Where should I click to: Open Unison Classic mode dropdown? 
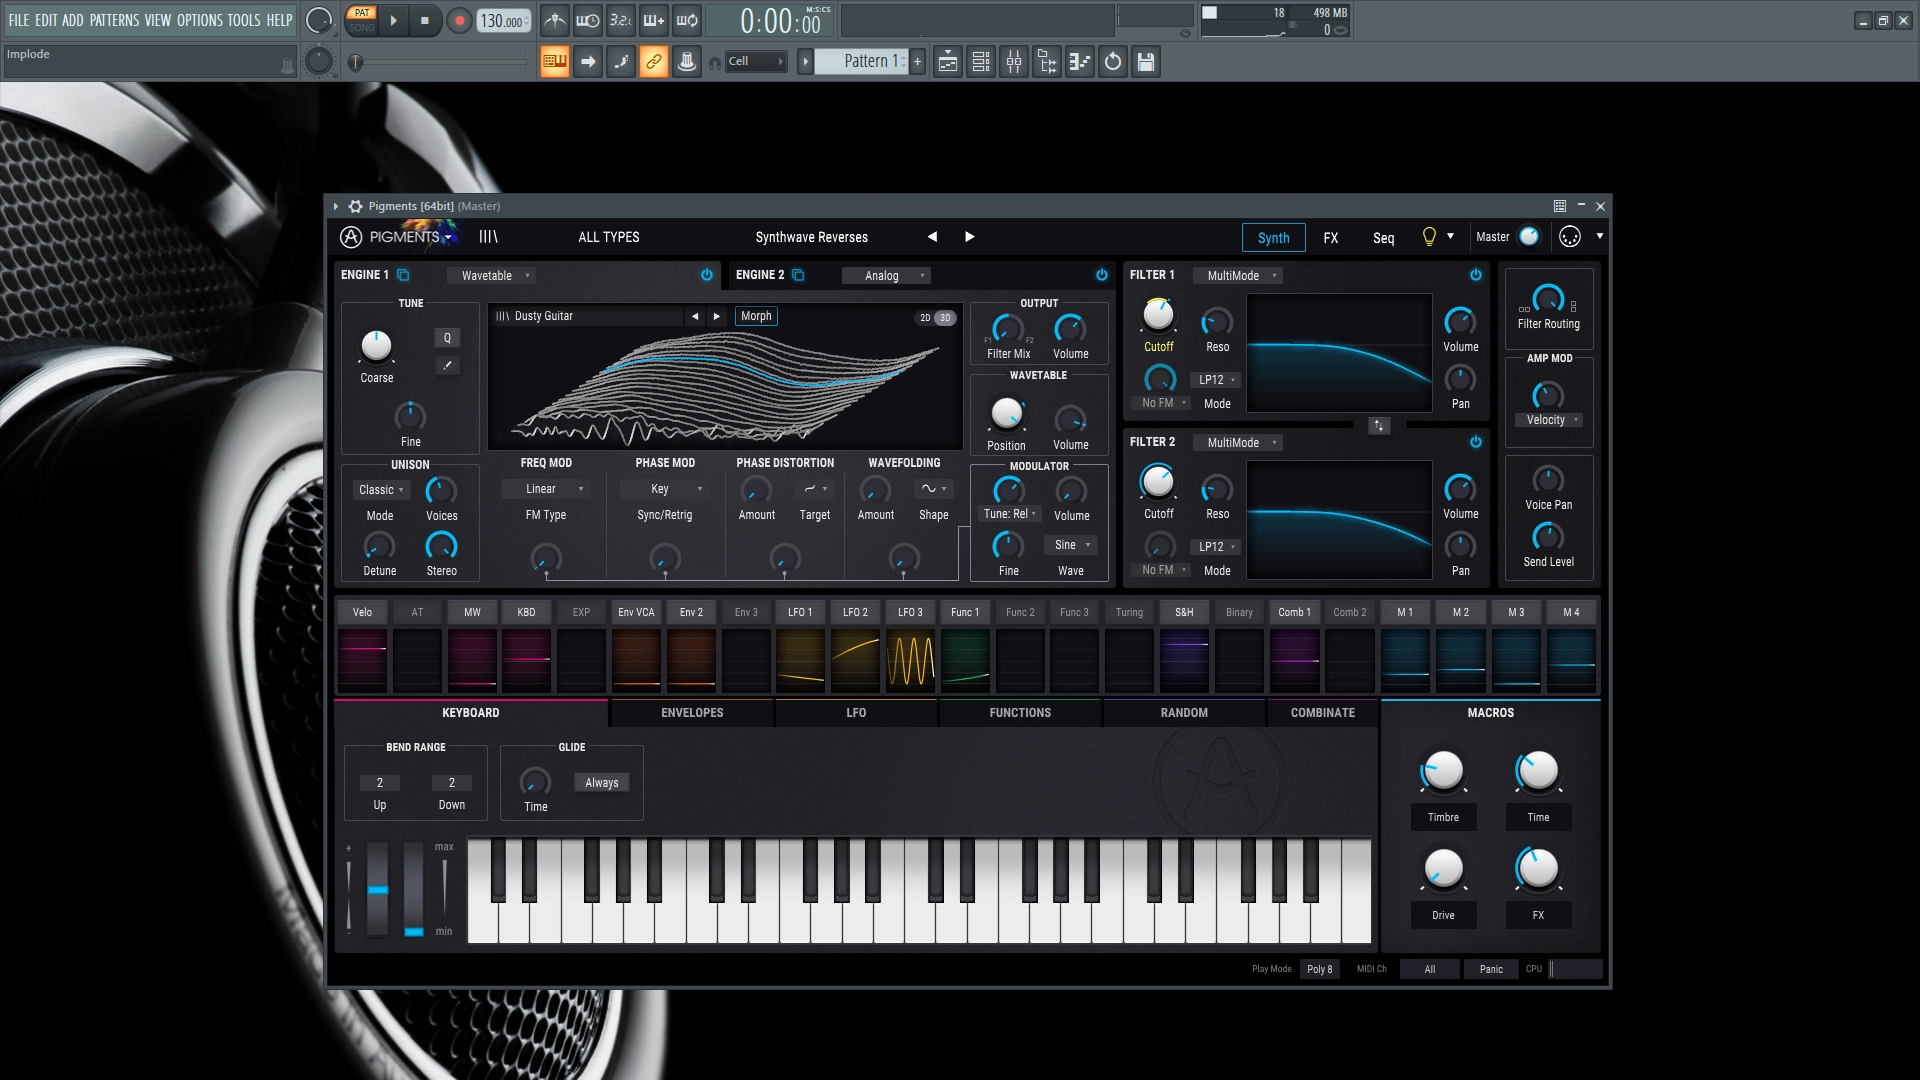380,490
